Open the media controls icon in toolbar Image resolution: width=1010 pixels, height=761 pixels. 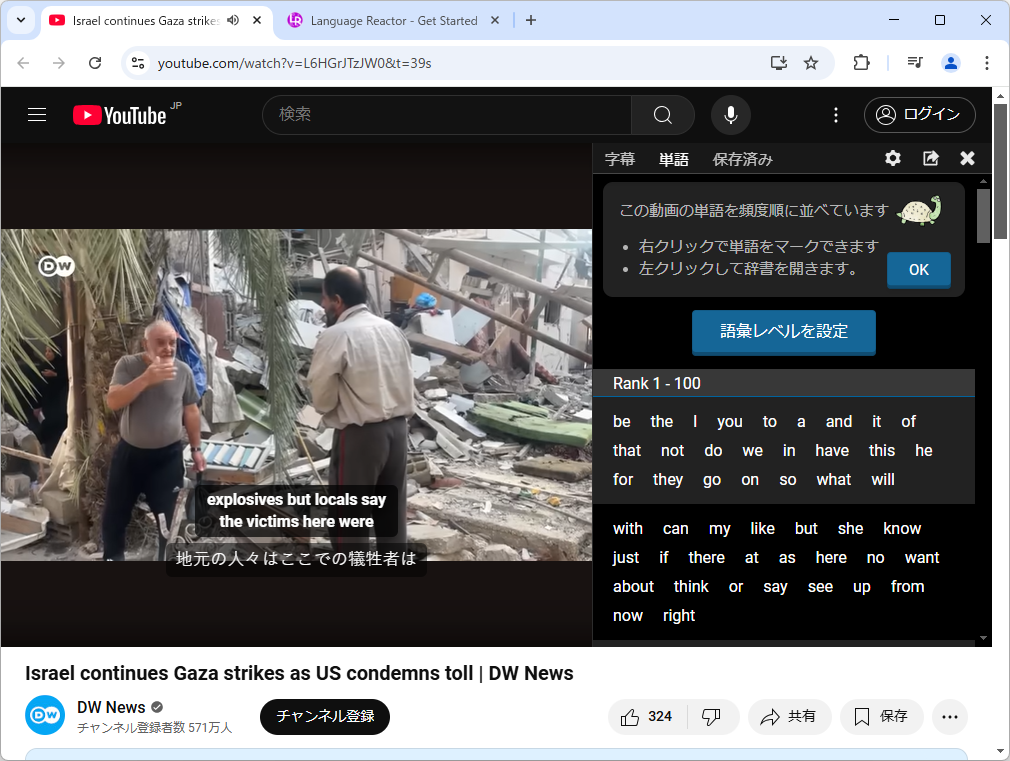click(x=915, y=63)
